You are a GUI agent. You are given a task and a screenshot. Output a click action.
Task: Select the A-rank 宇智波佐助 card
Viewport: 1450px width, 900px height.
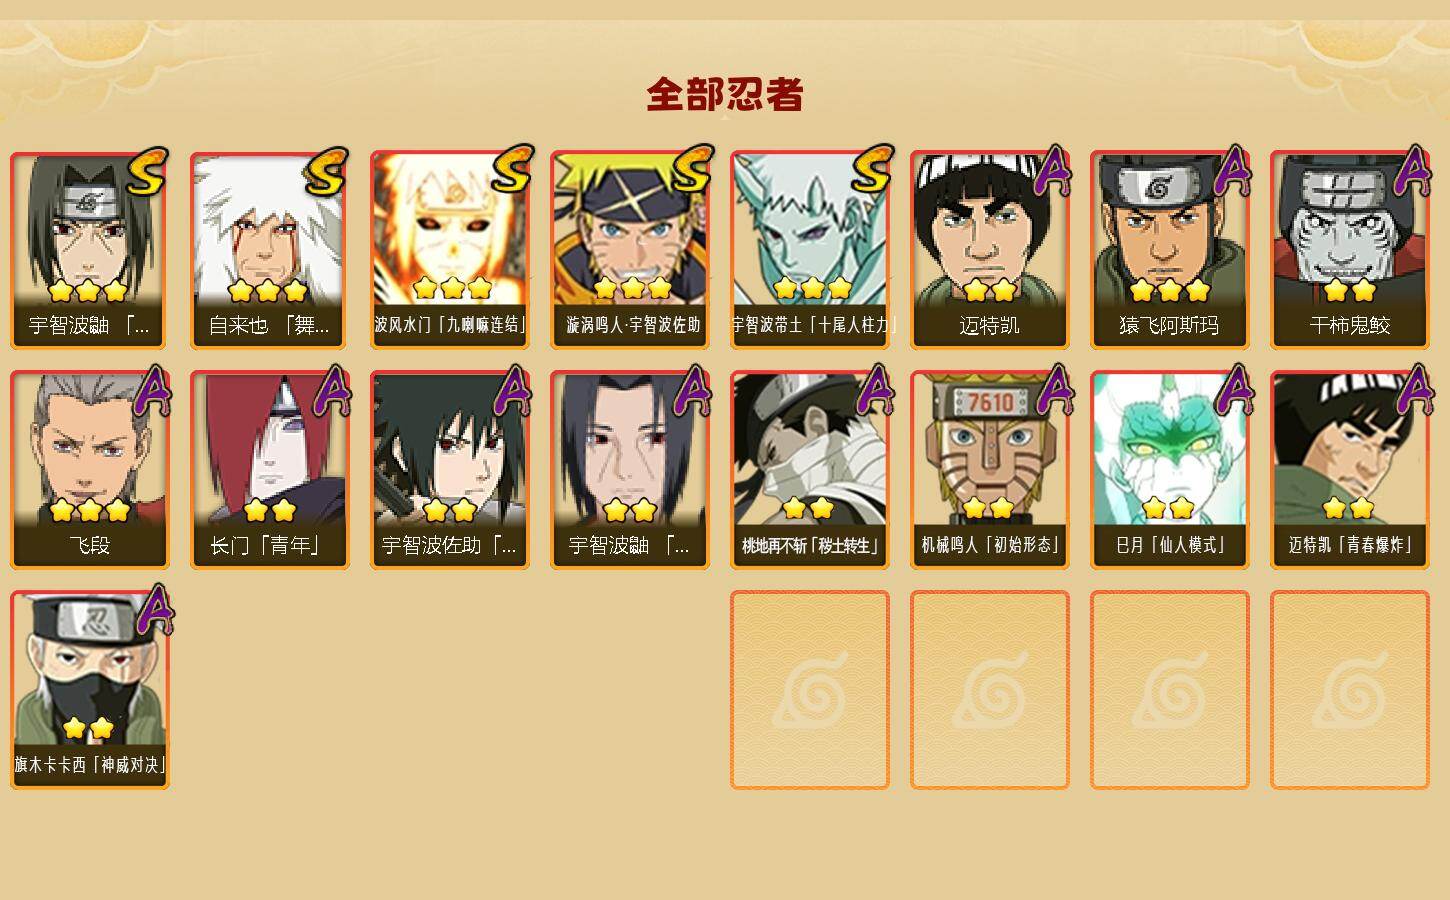pos(449,470)
